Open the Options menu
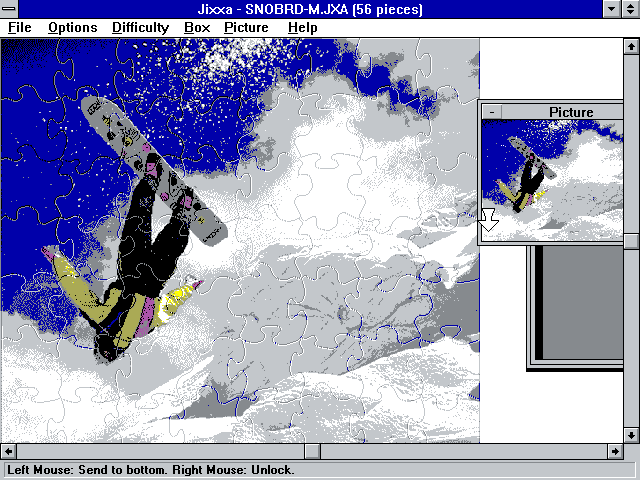 click(72, 27)
